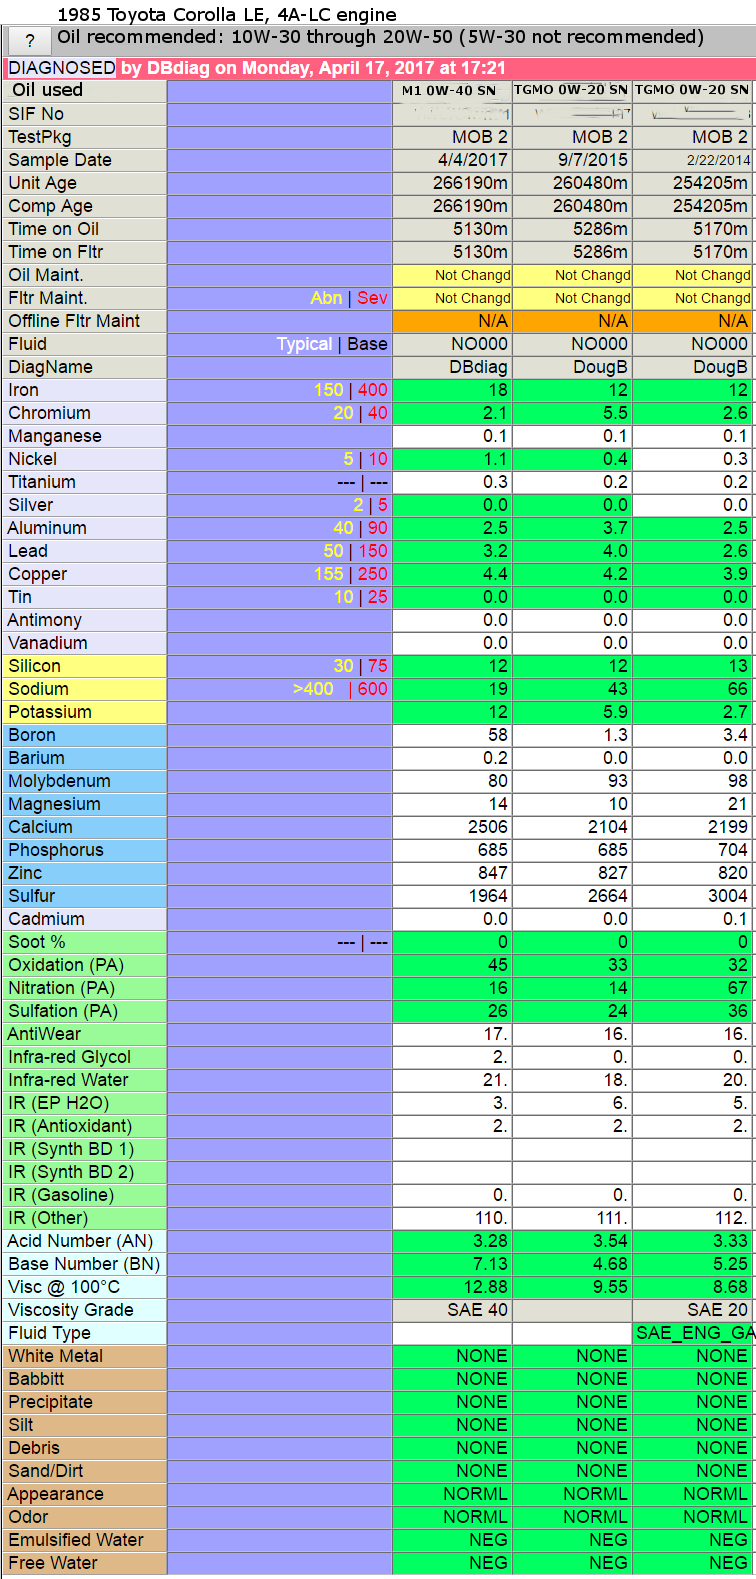Click the "Typical | Base" legend in Fluid row
The image size is (756, 1579).
click(x=332, y=344)
